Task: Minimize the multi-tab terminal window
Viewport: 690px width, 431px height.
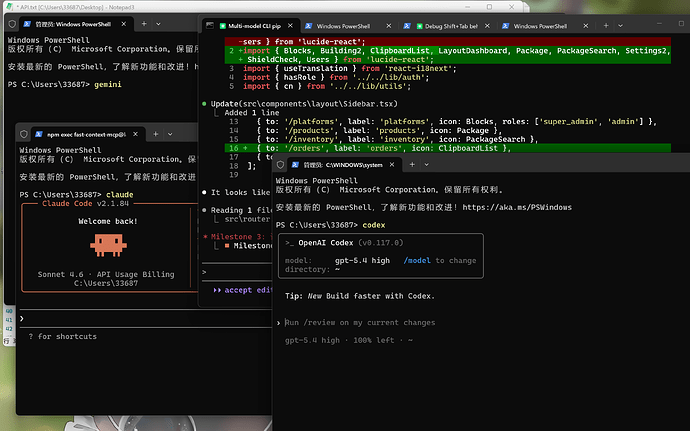Action: point(659,23)
